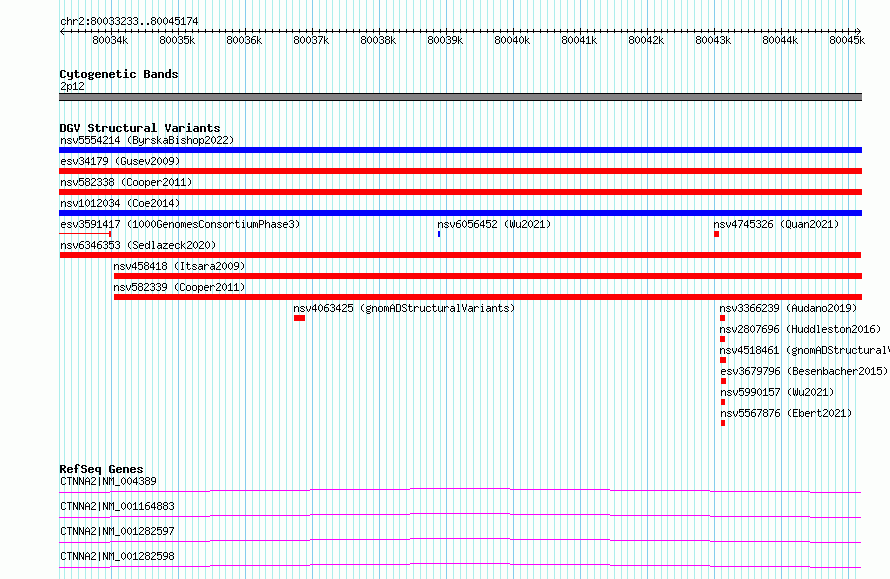This screenshot has height=579, width=890.
Task: Click the red bar under nsv458418
Action: pos(488,276)
